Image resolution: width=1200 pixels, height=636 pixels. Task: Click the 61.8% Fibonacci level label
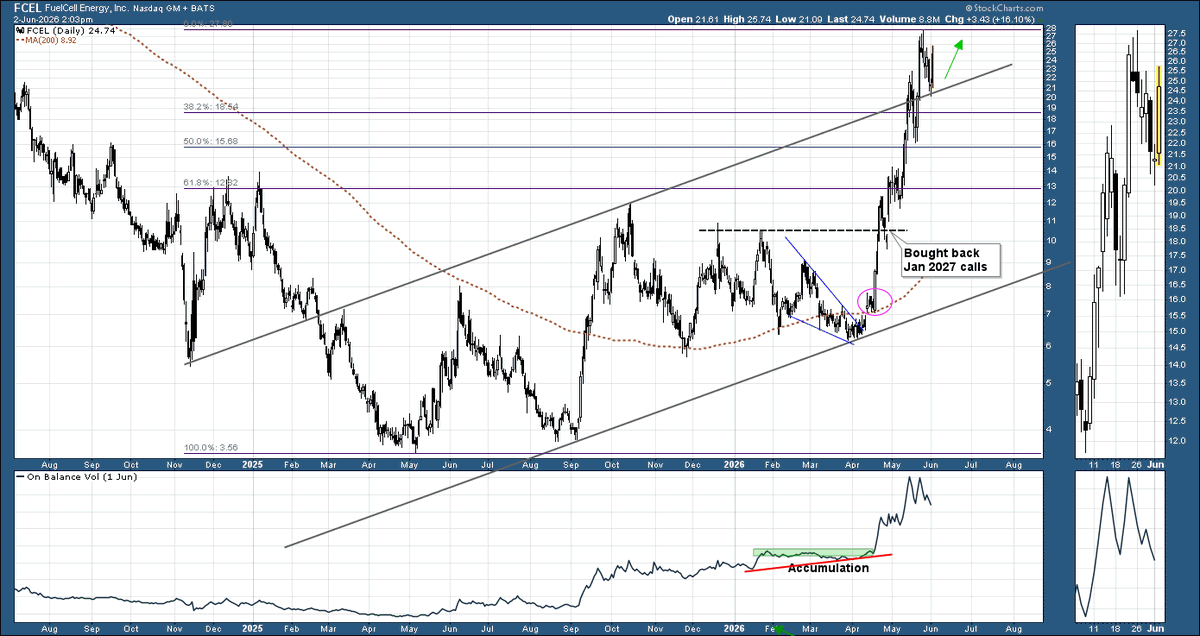211,182
